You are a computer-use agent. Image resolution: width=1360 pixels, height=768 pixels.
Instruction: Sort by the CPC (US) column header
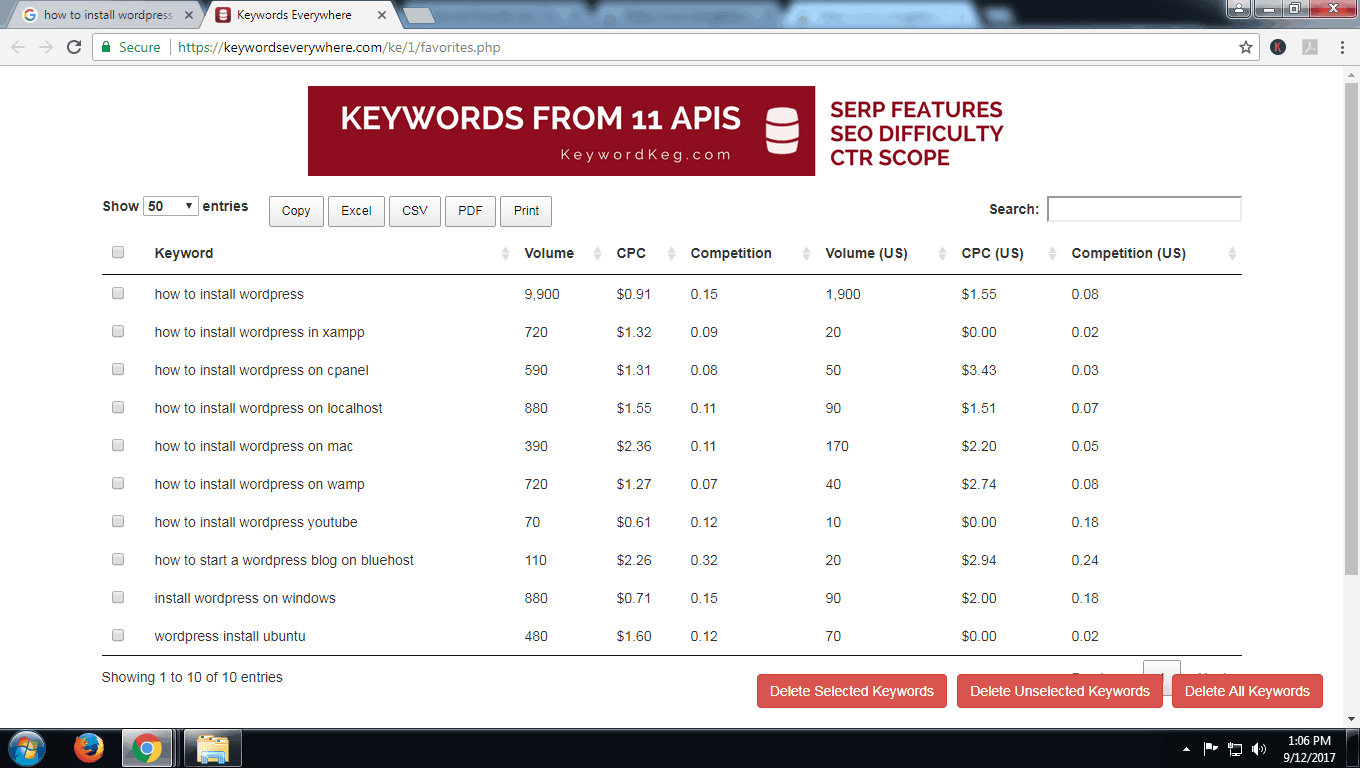coord(1006,253)
